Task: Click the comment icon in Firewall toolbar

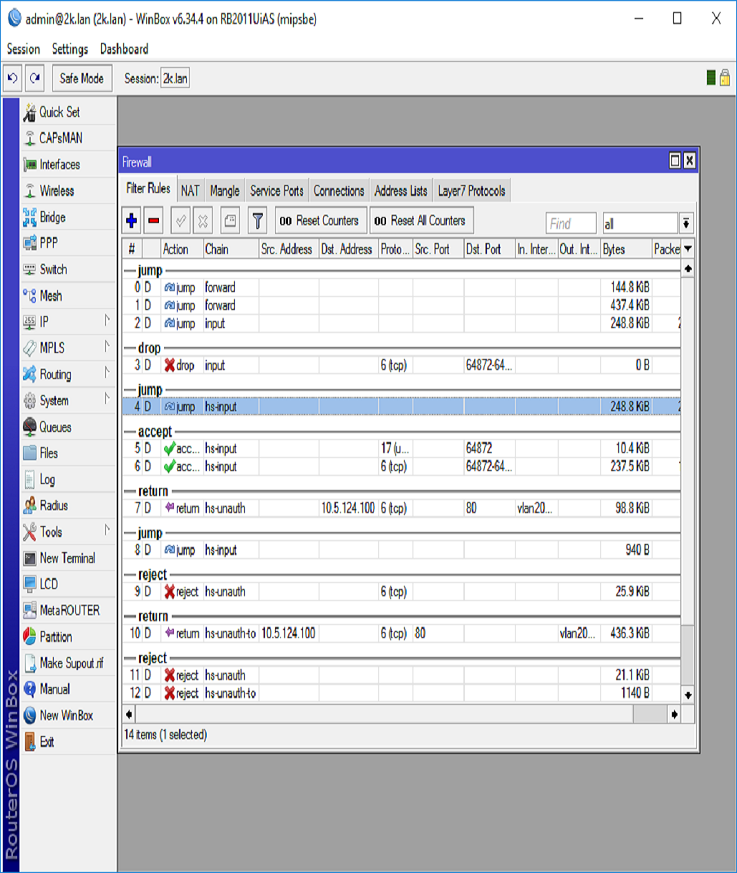Action: click(230, 221)
